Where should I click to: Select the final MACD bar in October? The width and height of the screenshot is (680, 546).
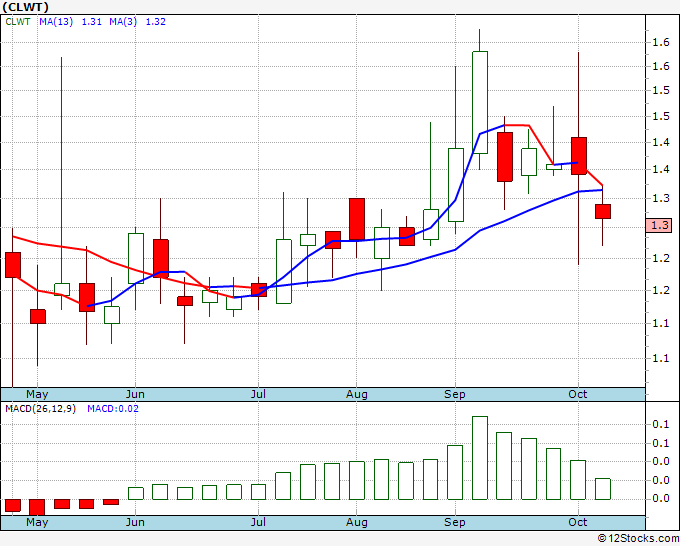click(x=603, y=489)
